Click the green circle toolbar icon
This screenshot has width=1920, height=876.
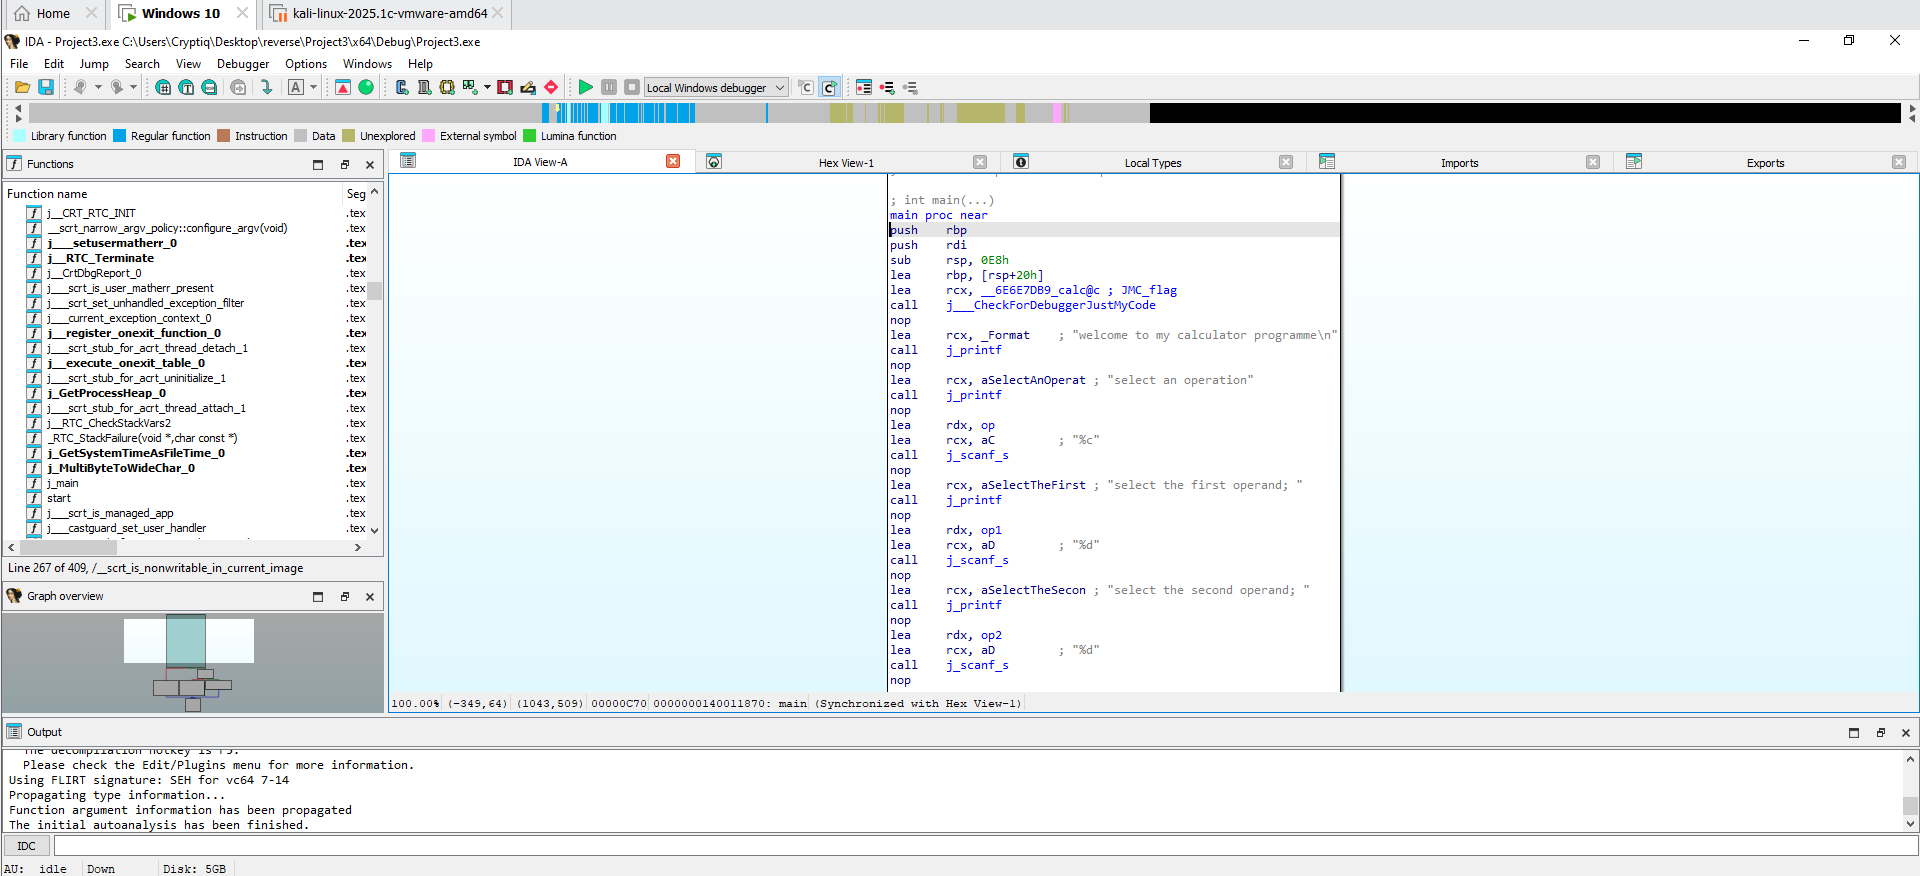tap(366, 88)
